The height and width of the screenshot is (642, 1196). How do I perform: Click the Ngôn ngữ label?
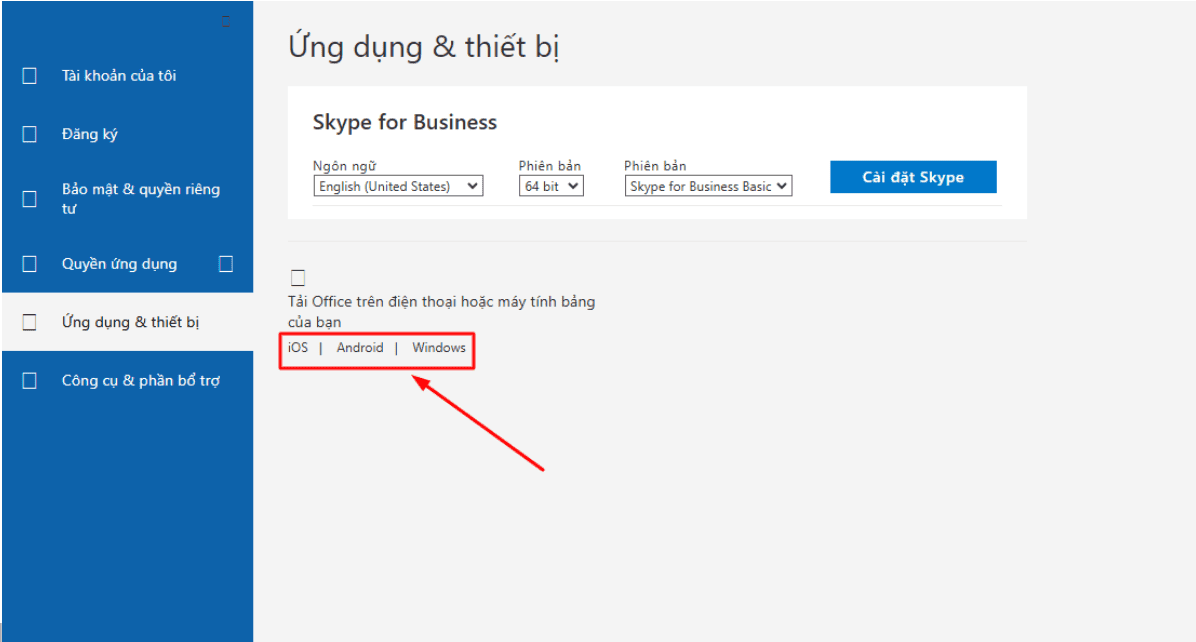tap(344, 166)
